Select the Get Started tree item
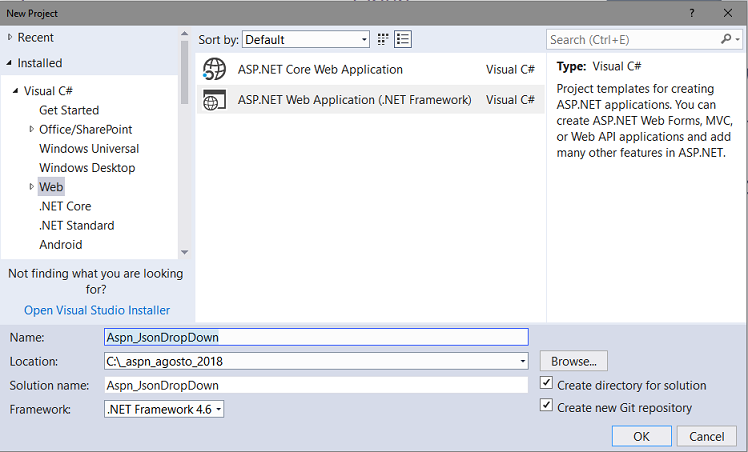Screen dimensions: 748x452 (x=69, y=110)
